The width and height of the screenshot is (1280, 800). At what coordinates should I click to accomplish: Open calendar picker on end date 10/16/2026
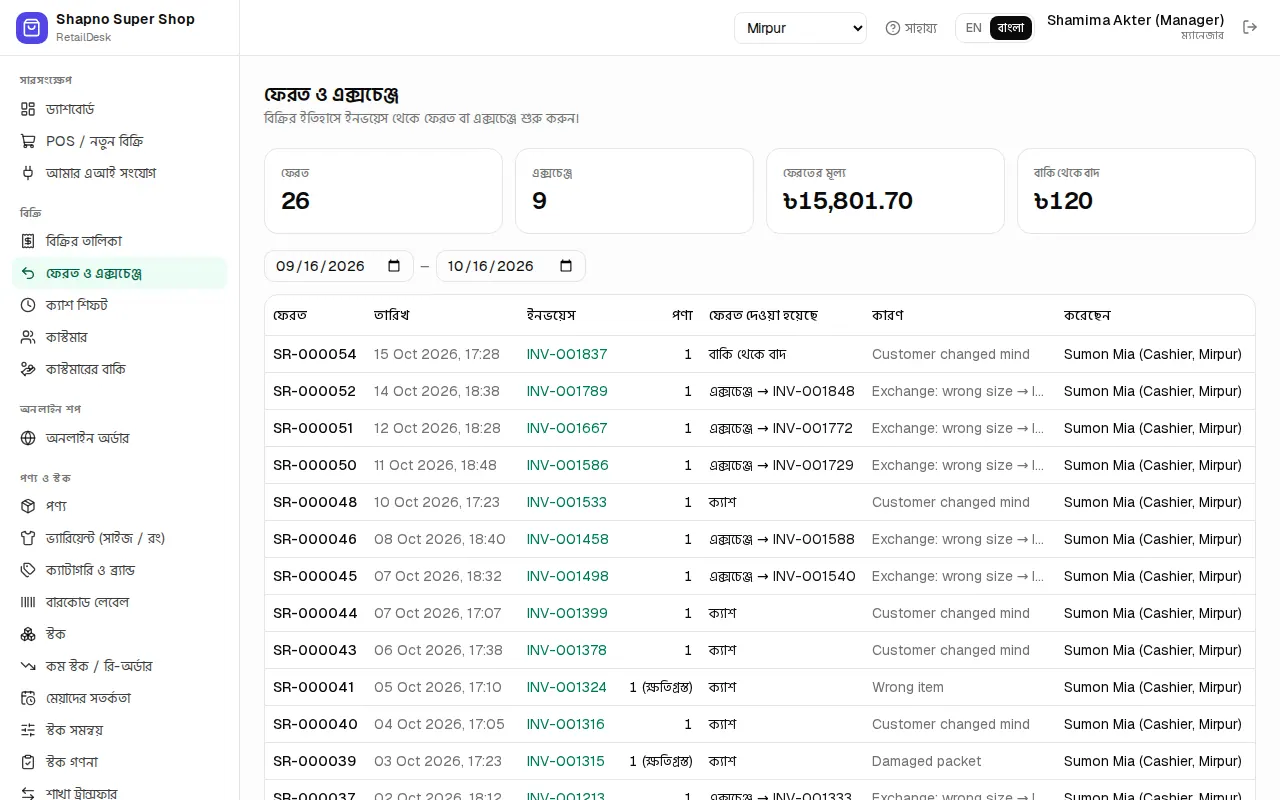566,266
